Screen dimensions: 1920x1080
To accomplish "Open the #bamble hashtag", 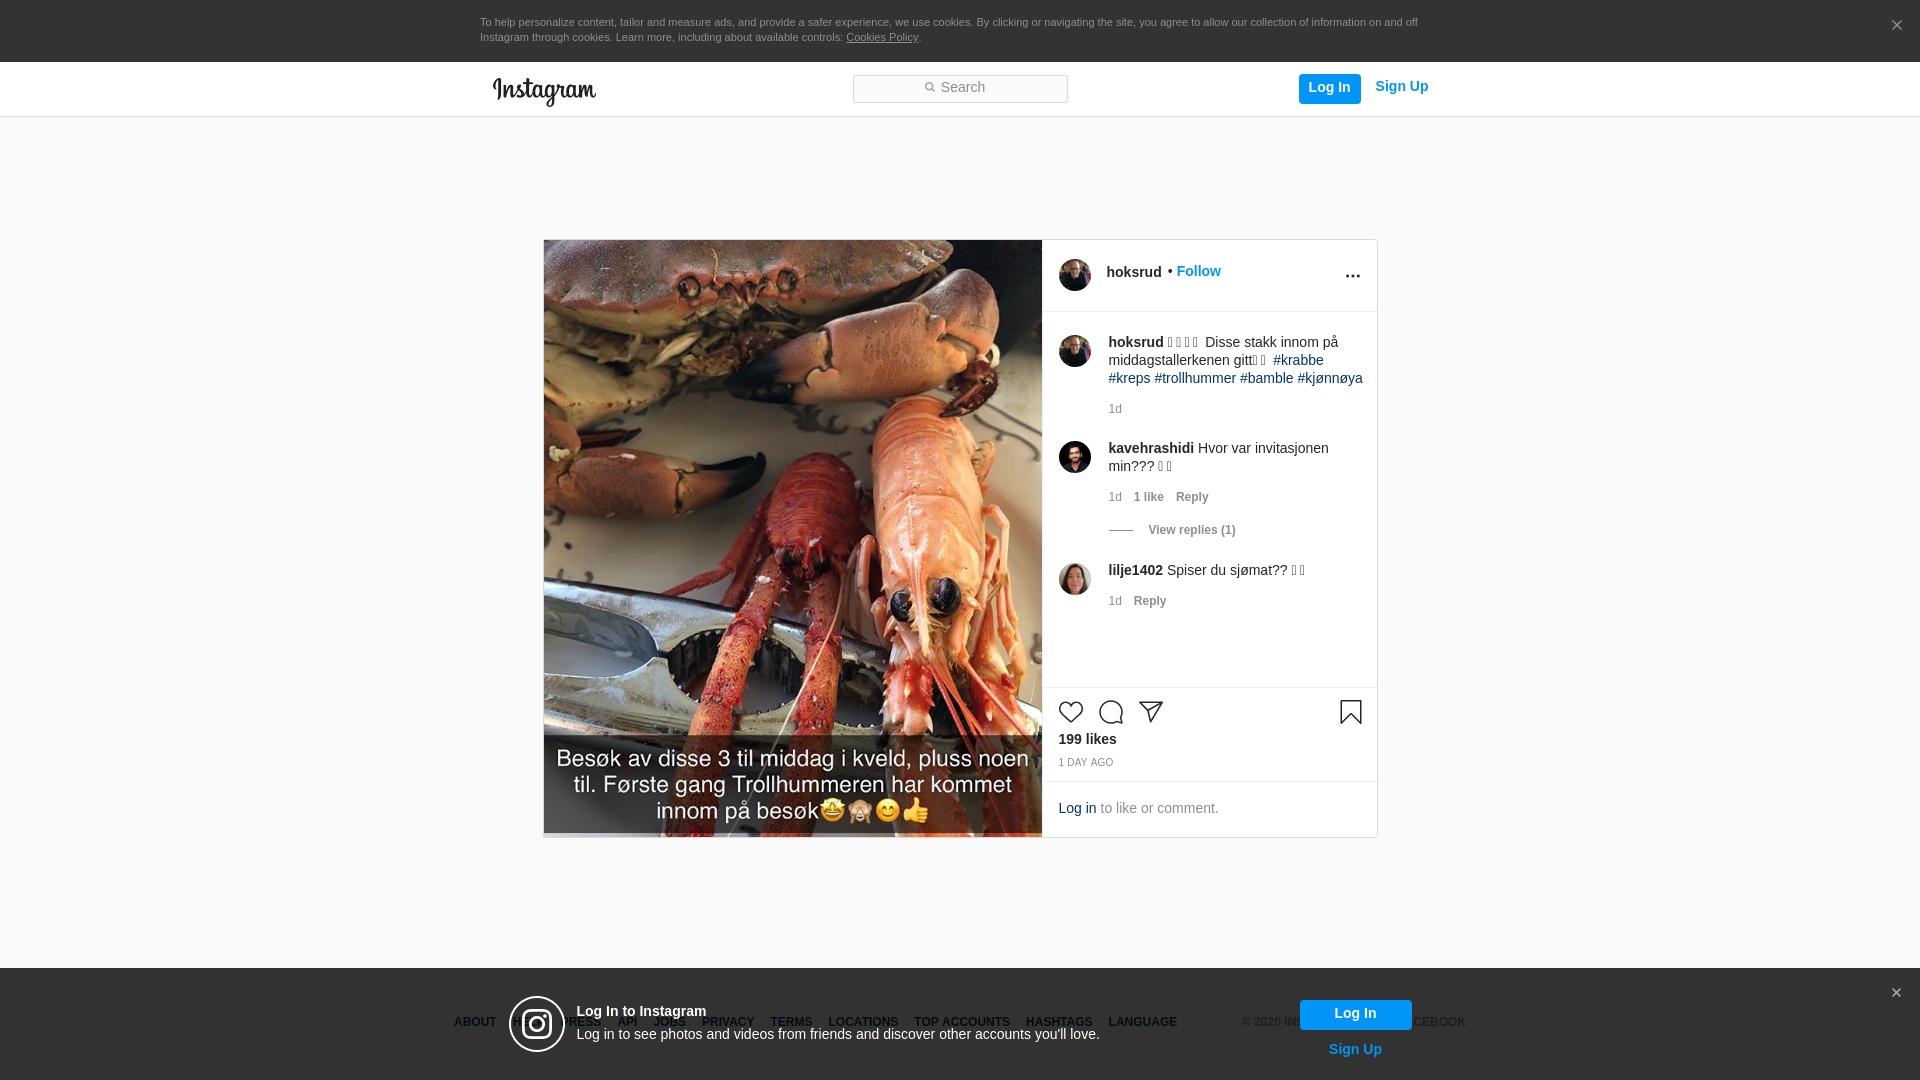I will click(1266, 378).
